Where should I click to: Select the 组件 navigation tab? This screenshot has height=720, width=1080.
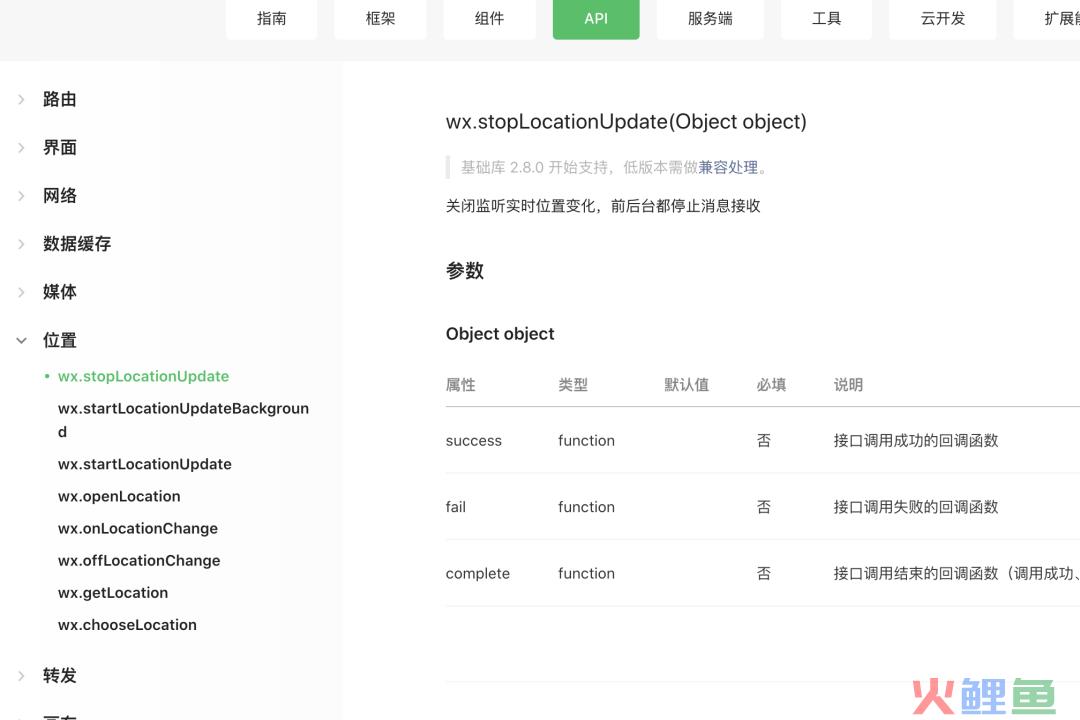tap(489, 19)
